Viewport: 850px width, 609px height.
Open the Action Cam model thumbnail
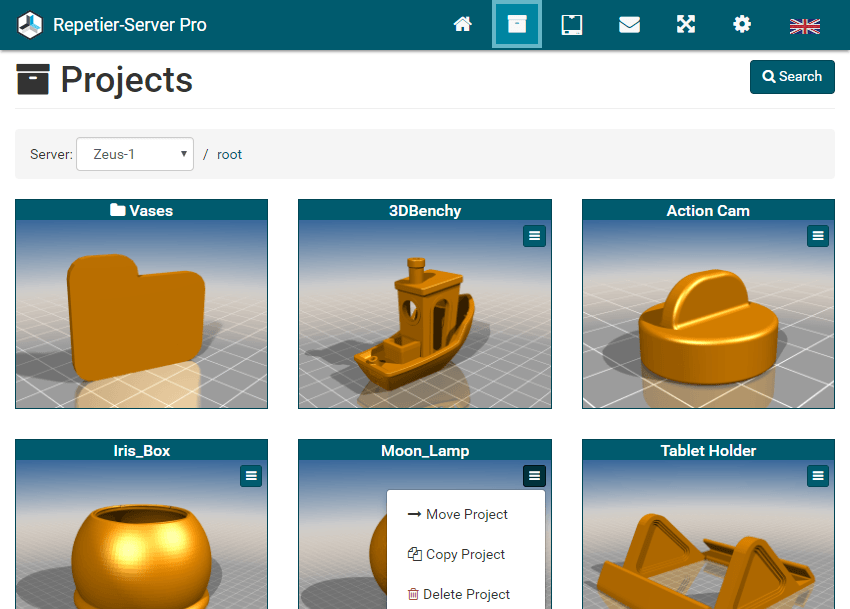pyautogui.click(x=709, y=314)
